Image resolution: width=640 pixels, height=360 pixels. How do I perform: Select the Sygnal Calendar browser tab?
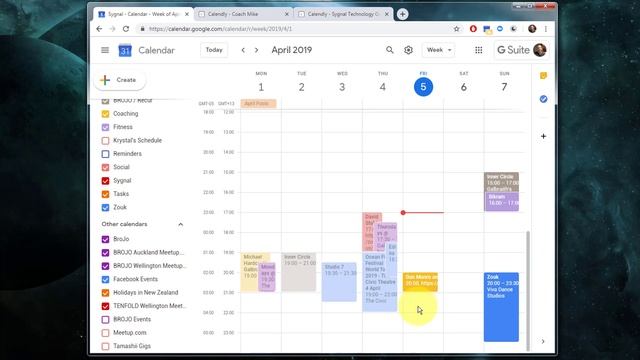[x=143, y=14]
